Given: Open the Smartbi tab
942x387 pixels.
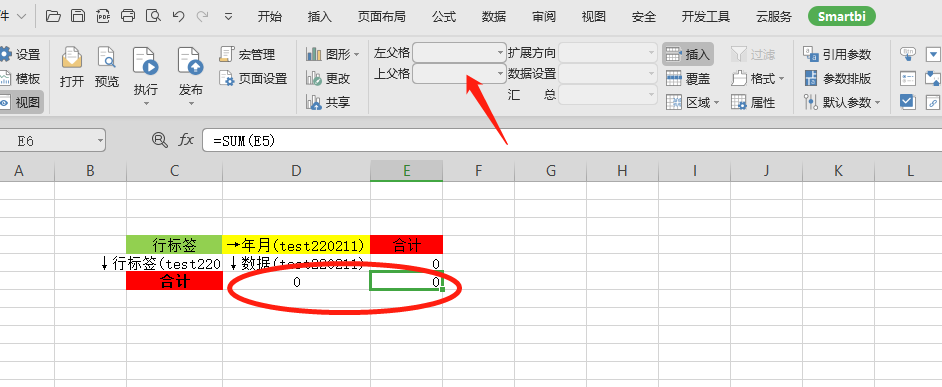Looking at the screenshot, I should click(x=842, y=16).
